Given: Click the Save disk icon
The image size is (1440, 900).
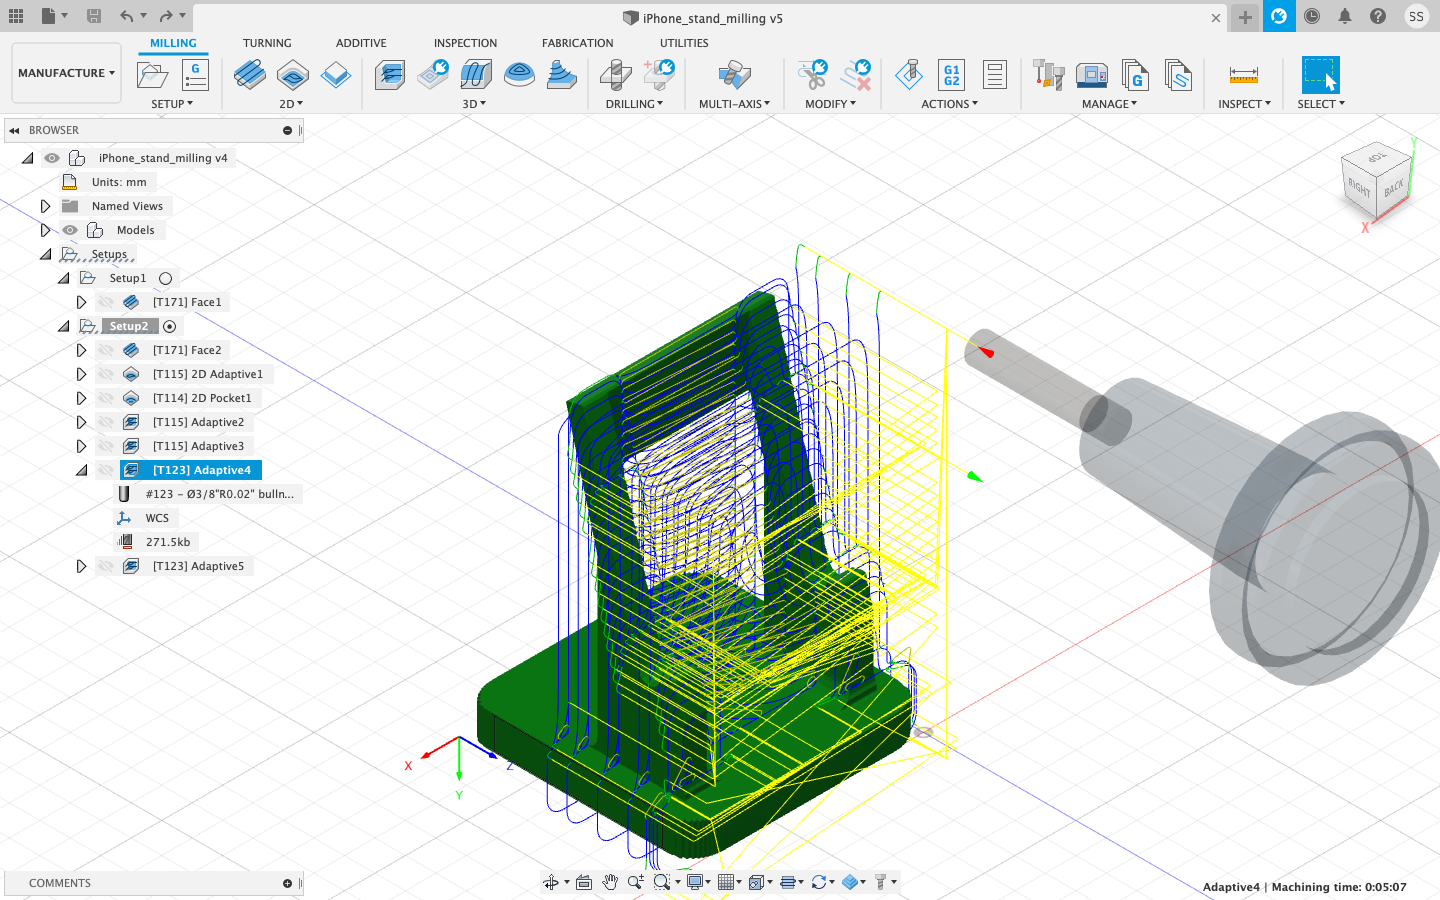Looking at the screenshot, I should 94,16.
